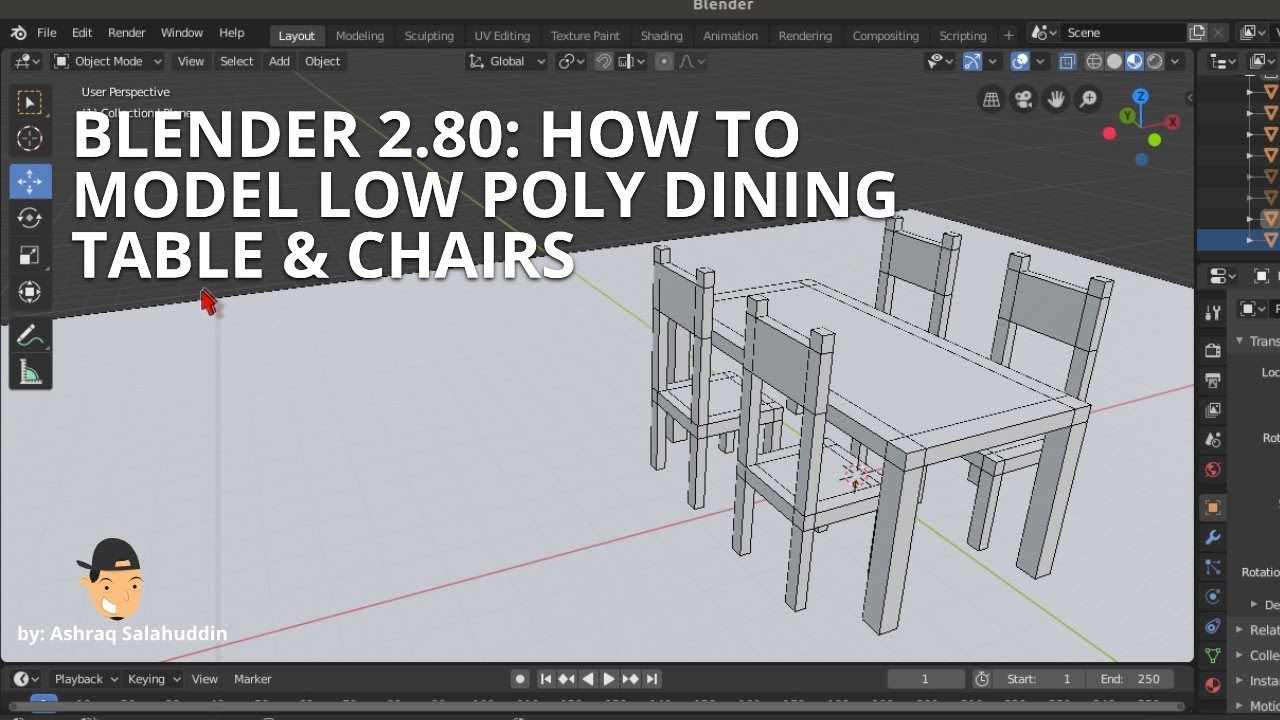Toggle proportional editing
This screenshot has height=720, width=1280.
[664, 61]
